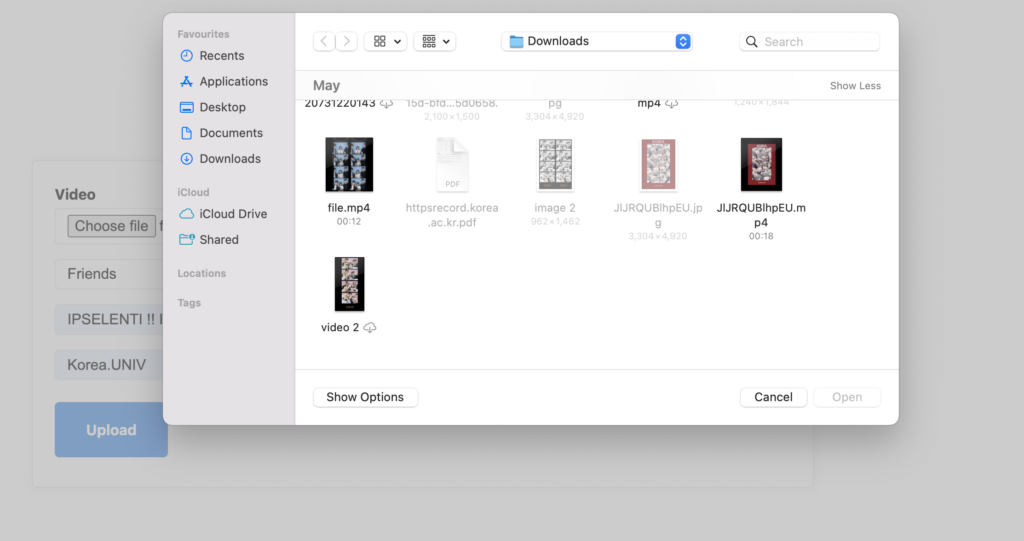
Task: Click the Desktop icon in the sidebar
Action: (186, 107)
